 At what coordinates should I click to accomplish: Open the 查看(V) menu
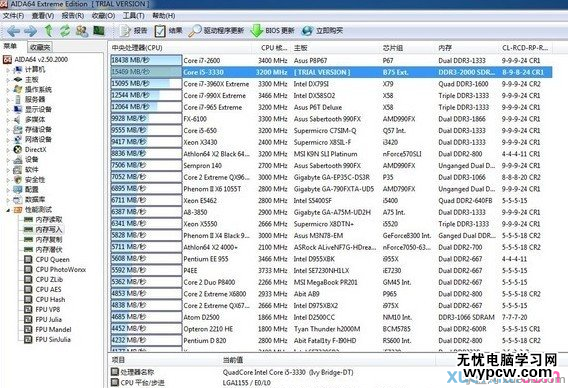coord(43,16)
